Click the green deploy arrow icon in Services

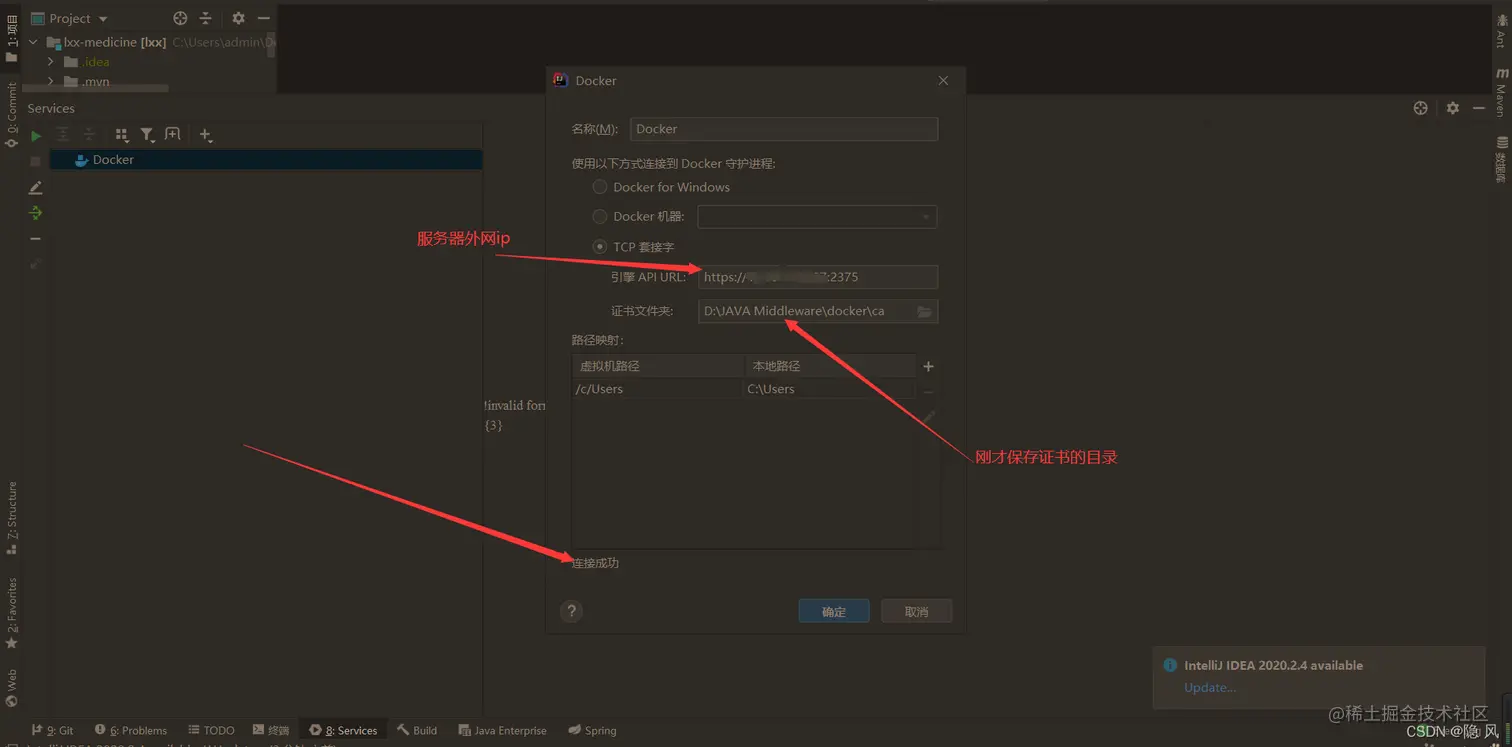click(36, 213)
